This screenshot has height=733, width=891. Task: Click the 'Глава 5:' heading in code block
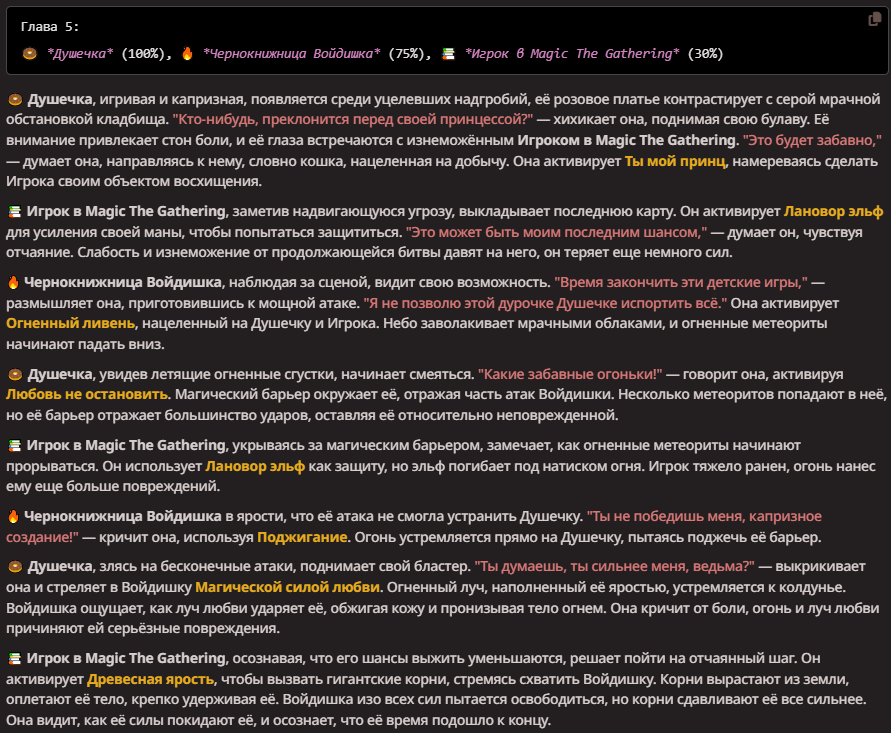[x=50, y=27]
